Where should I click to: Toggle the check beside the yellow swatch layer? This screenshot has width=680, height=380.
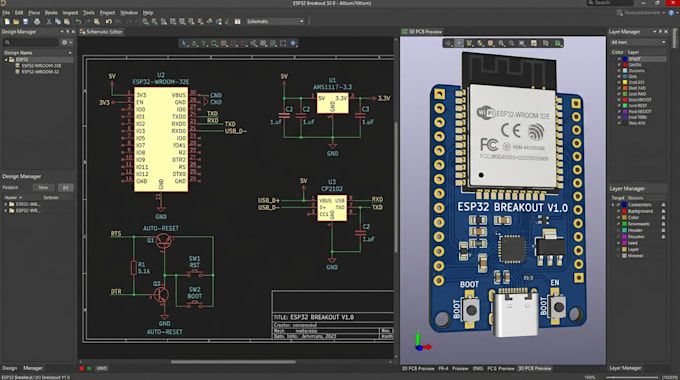pyautogui.click(x=619, y=82)
